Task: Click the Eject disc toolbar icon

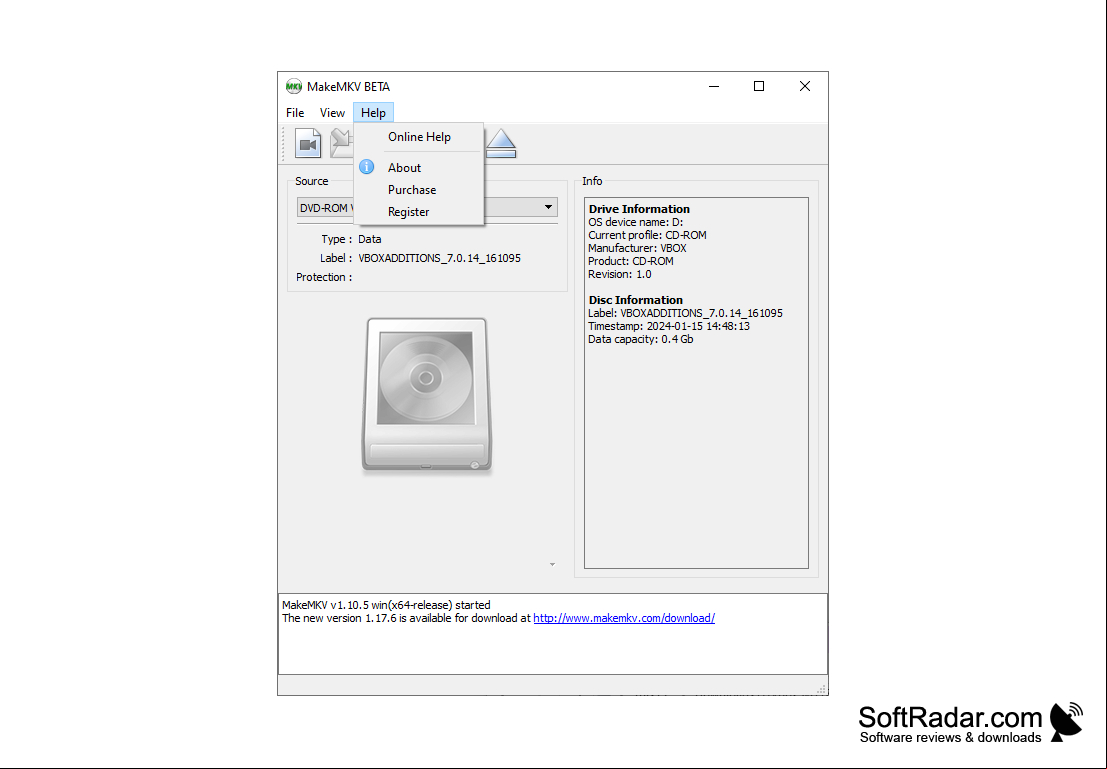Action: click(501, 143)
